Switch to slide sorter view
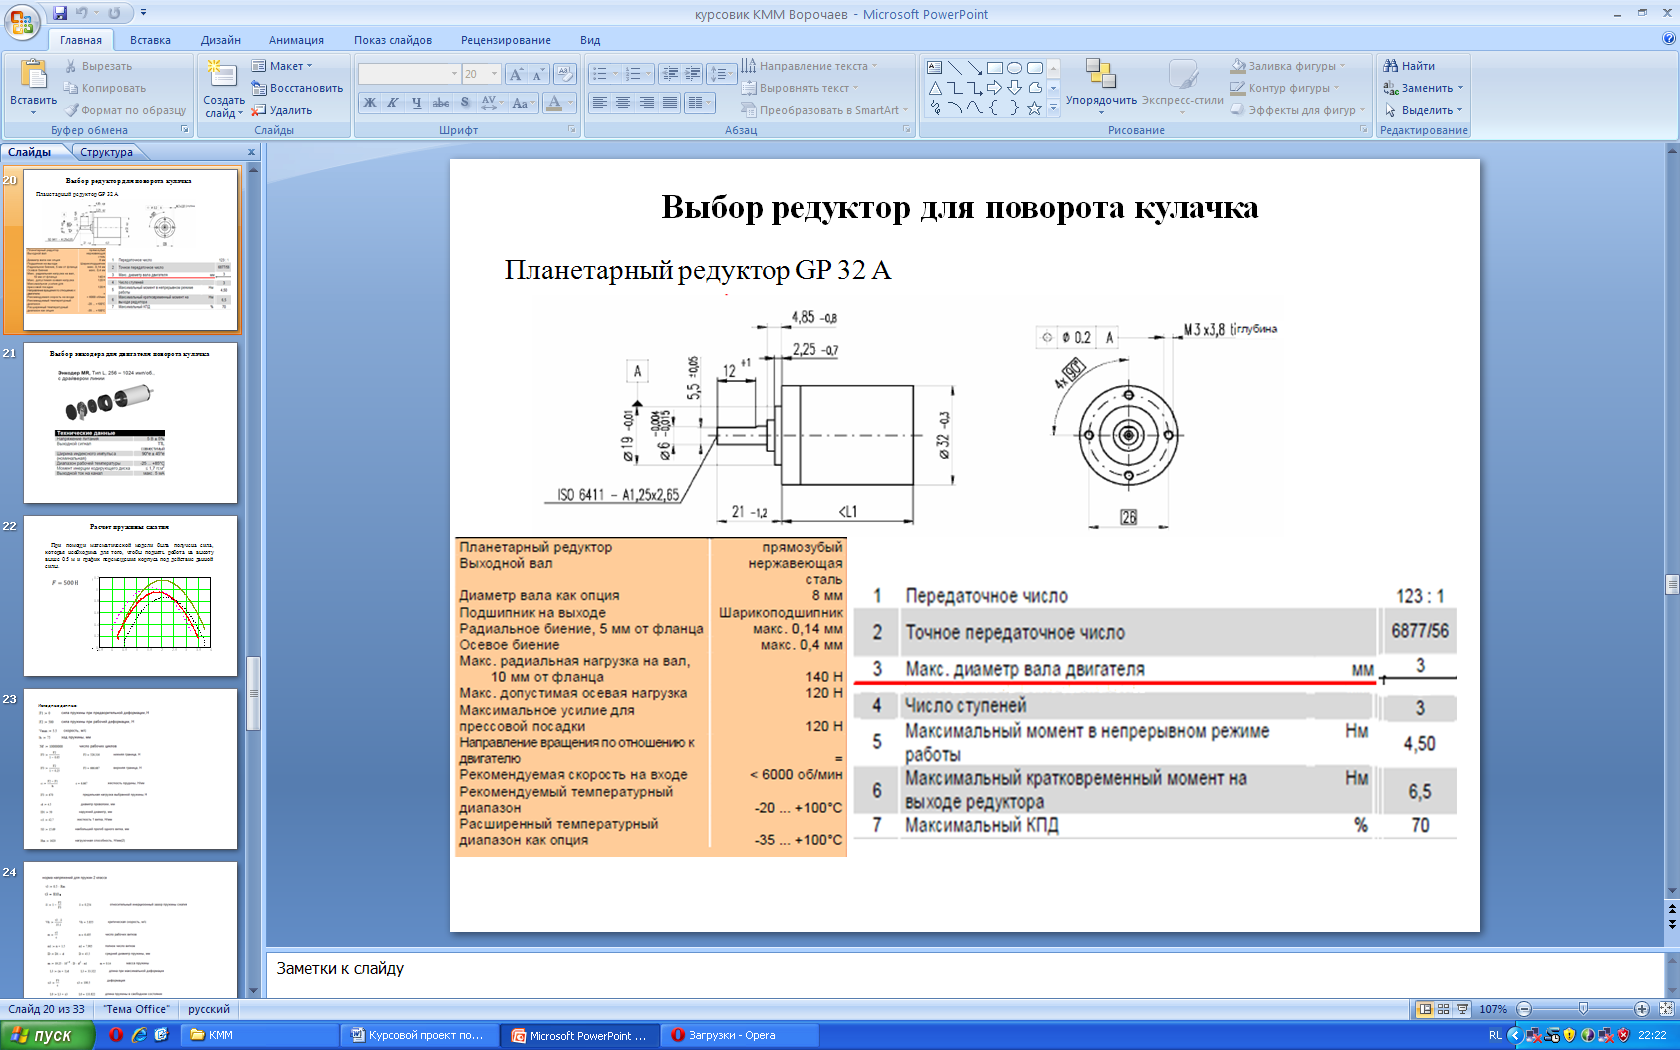This screenshot has height=1050, width=1680. (x=1443, y=1009)
